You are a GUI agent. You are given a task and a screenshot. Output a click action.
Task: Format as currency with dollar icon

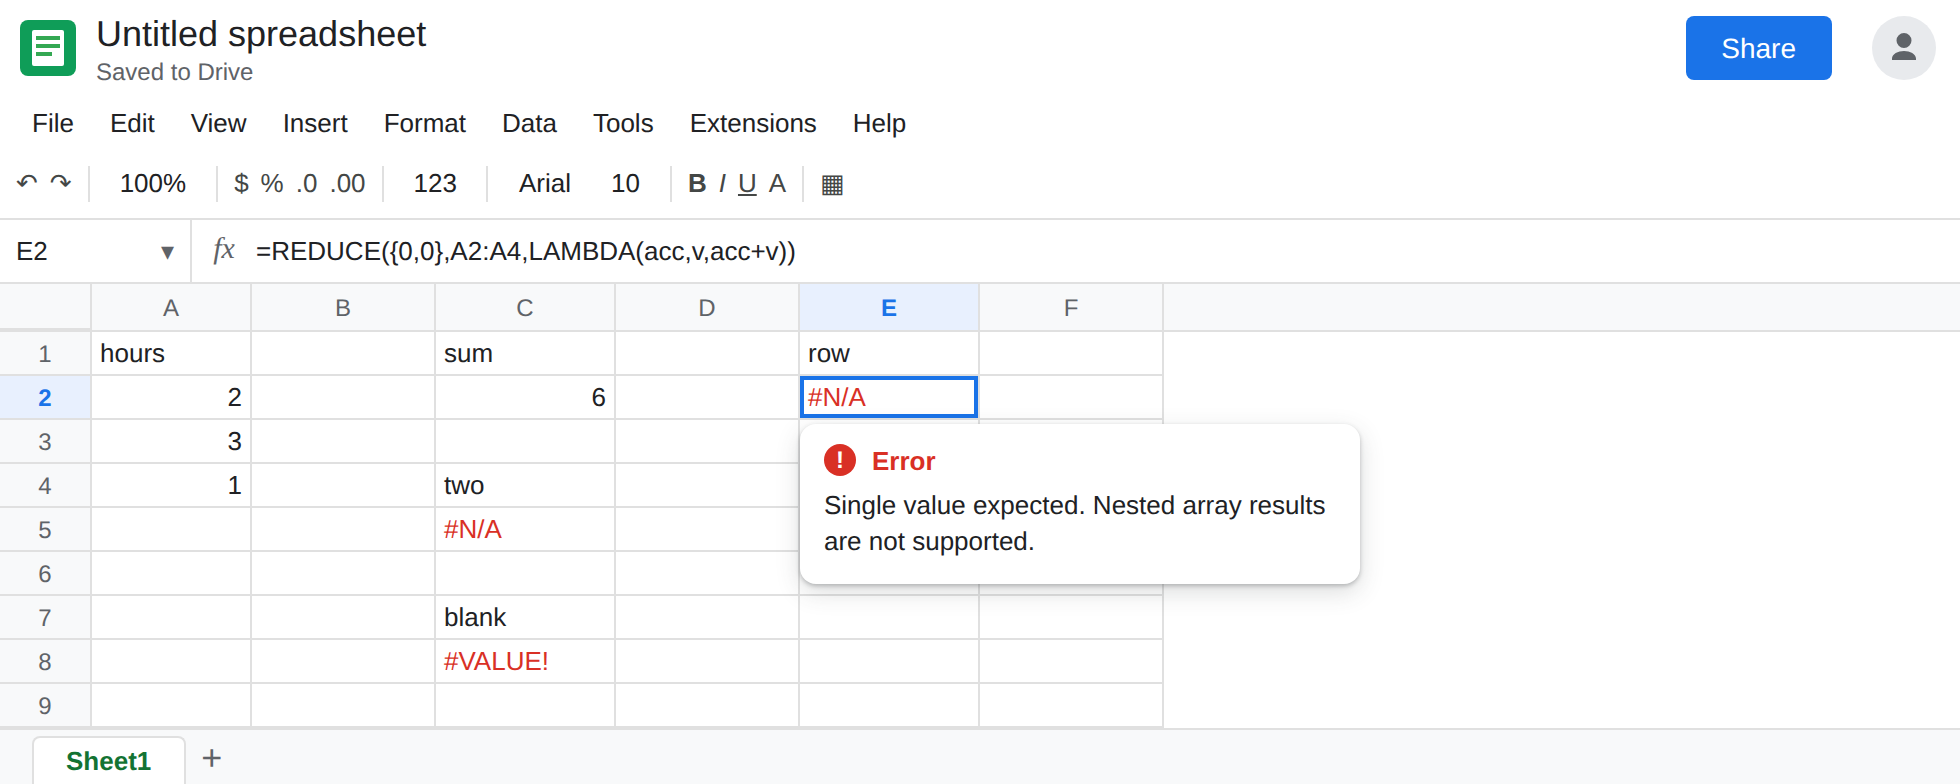(241, 183)
